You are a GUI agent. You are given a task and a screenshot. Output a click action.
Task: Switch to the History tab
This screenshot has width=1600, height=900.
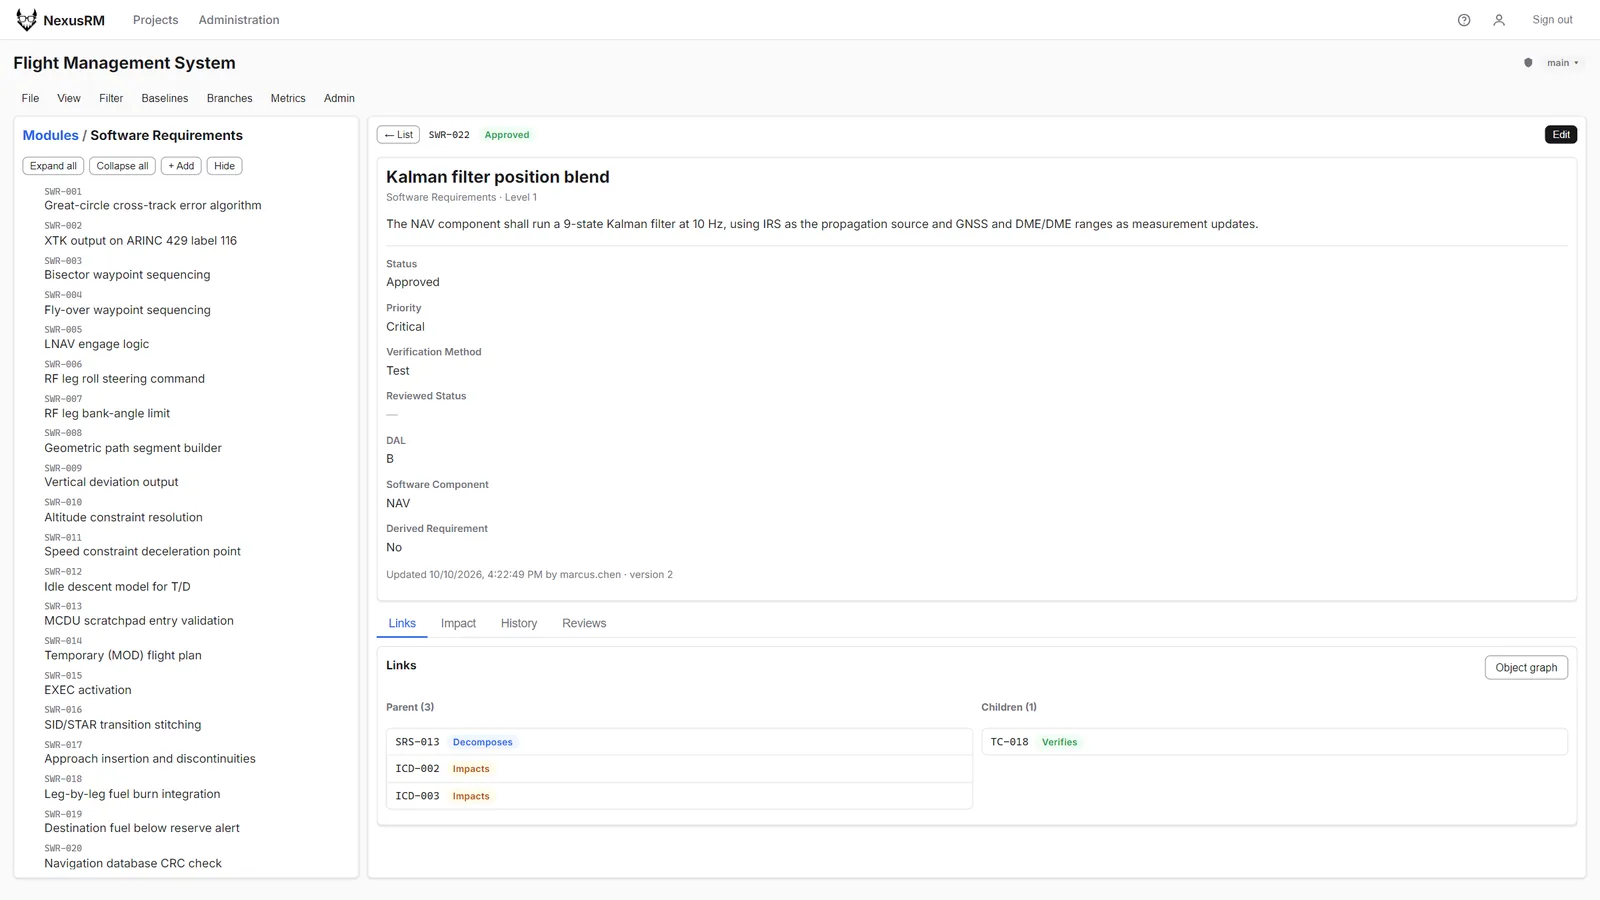pyautogui.click(x=519, y=623)
